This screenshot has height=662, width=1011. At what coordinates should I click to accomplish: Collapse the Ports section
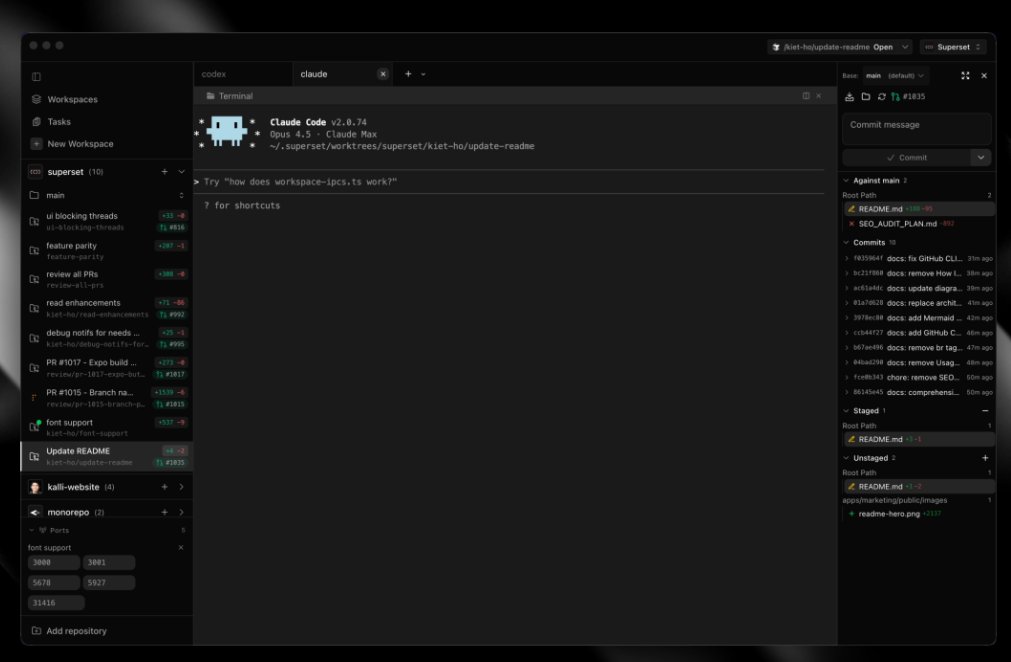[32, 530]
